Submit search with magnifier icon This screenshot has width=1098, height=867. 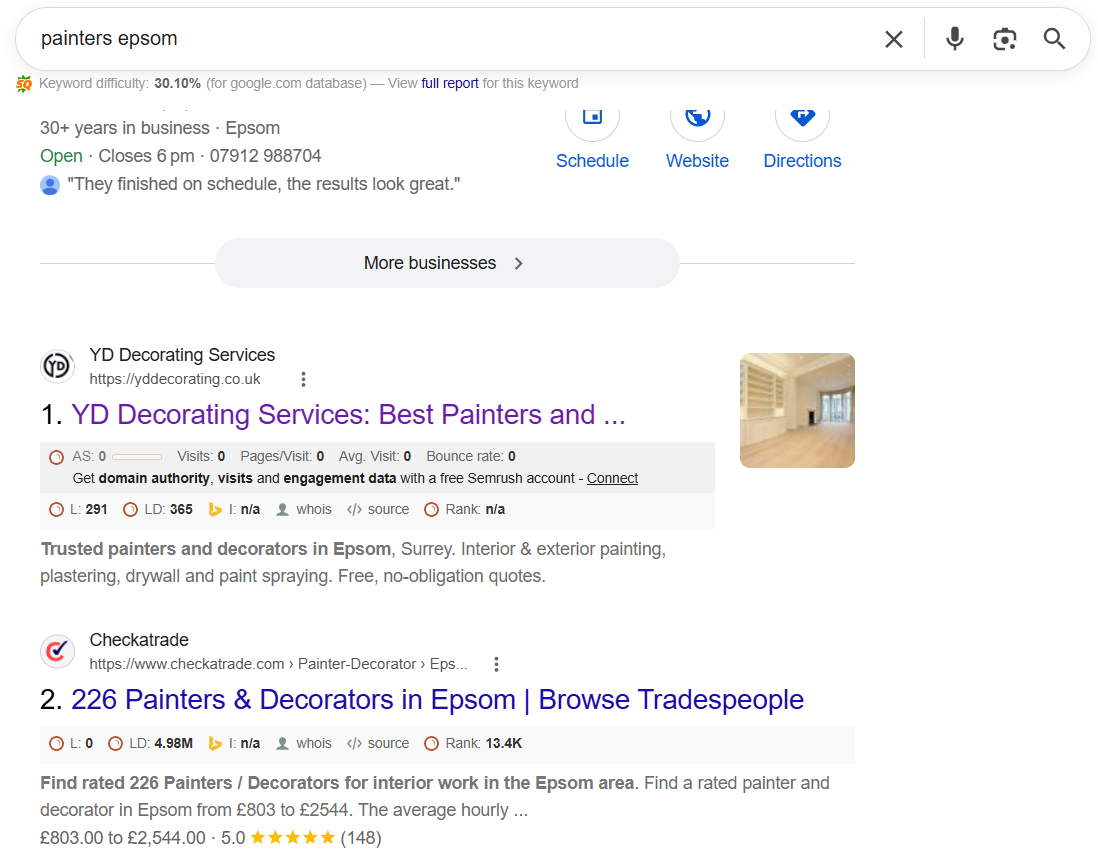[1054, 39]
